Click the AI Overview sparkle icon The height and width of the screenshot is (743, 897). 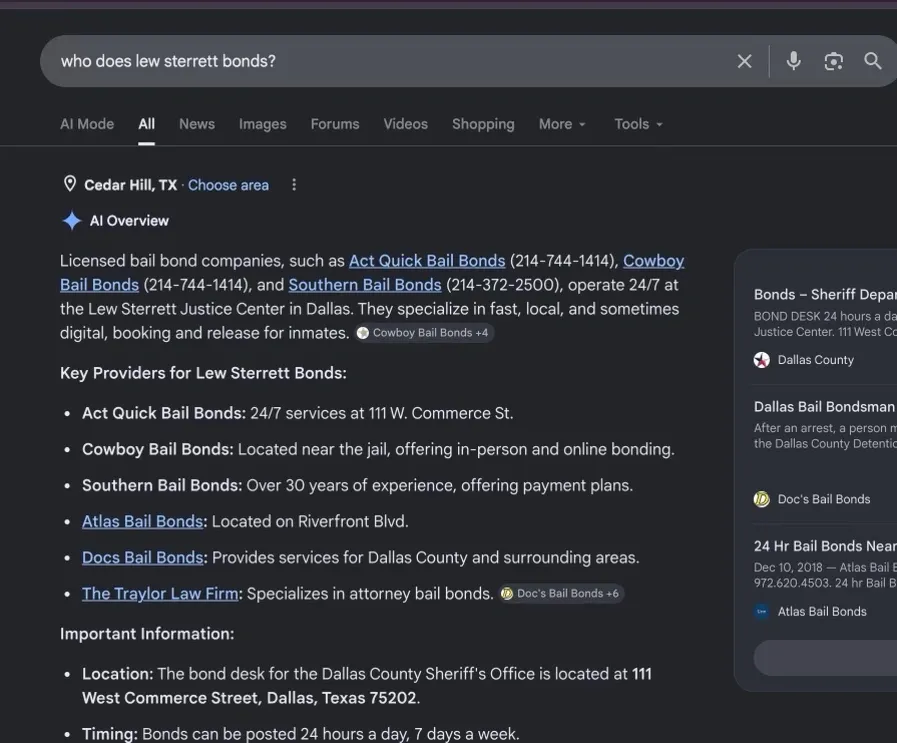[x=72, y=220]
